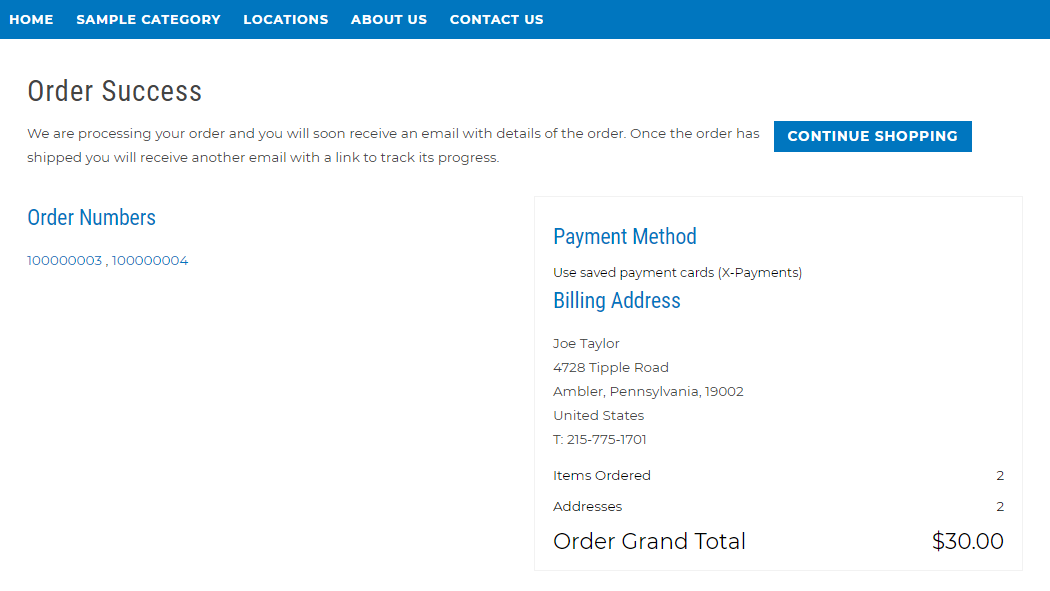
Task: Open order number 100000004
Action: (x=150, y=260)
